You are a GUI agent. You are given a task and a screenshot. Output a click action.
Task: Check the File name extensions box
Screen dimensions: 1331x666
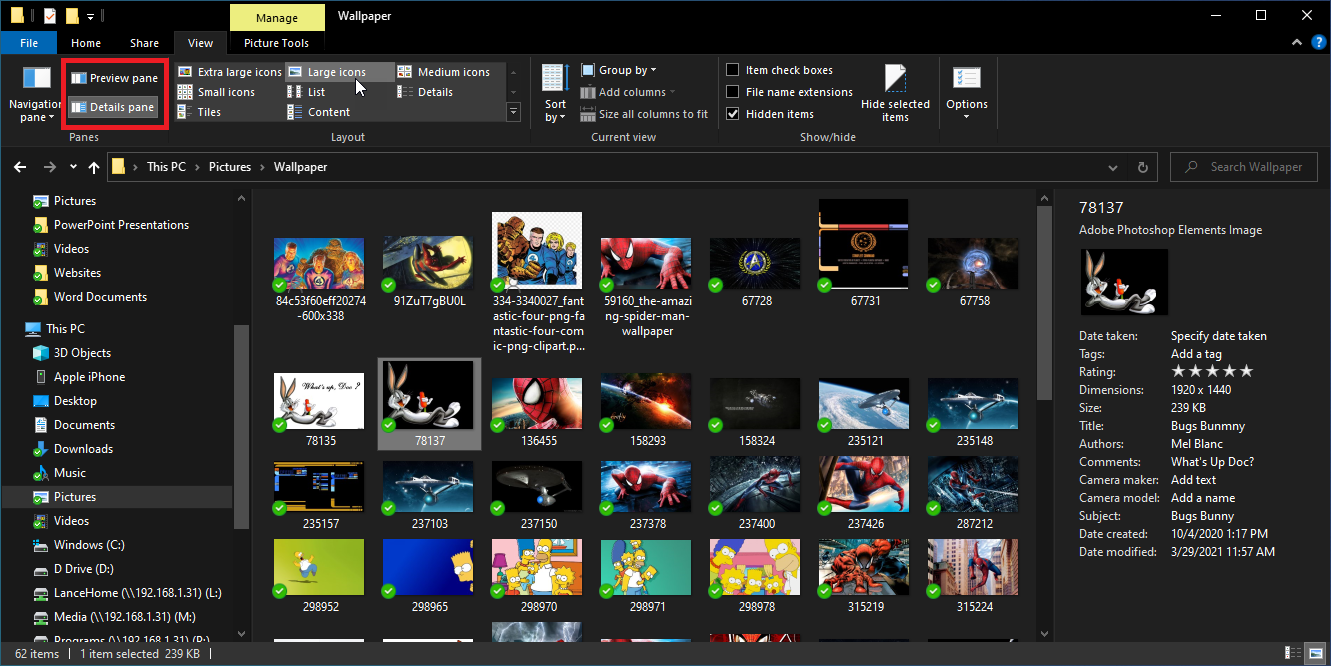(733, 92)
